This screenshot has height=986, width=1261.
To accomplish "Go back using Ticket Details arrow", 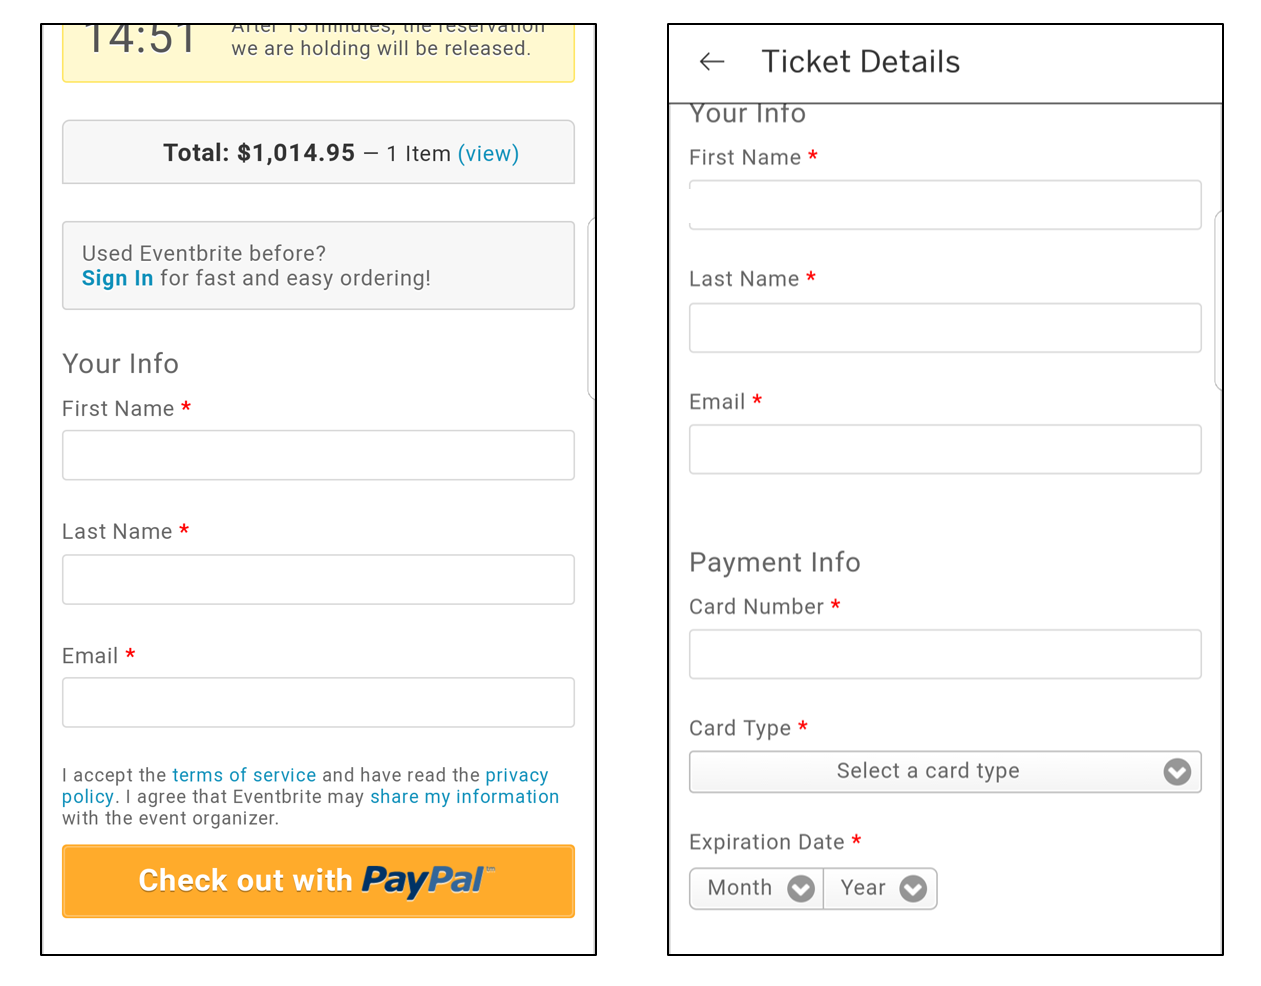I will [x=712, y=62].
